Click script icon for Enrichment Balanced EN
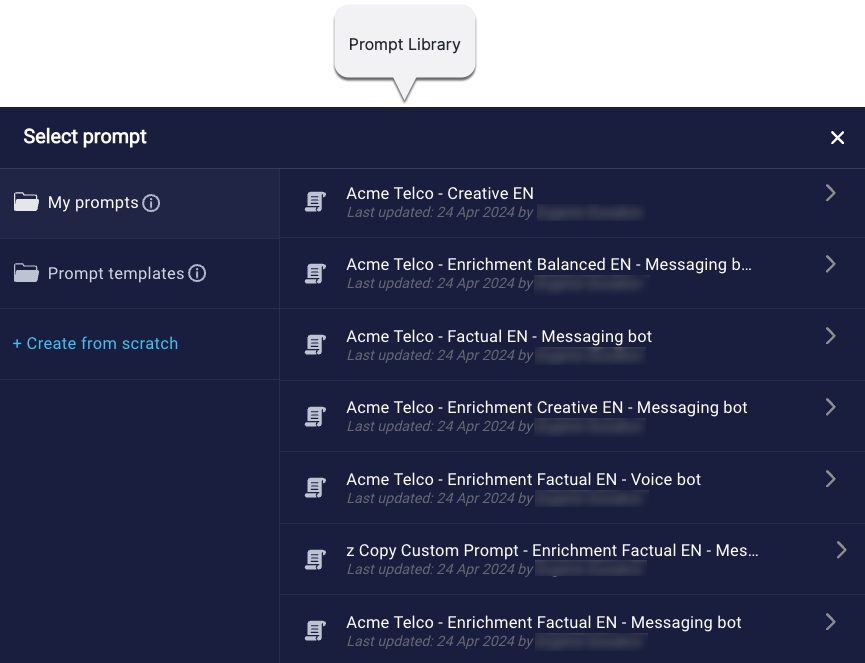865x663 pixels. click(316, 273)
